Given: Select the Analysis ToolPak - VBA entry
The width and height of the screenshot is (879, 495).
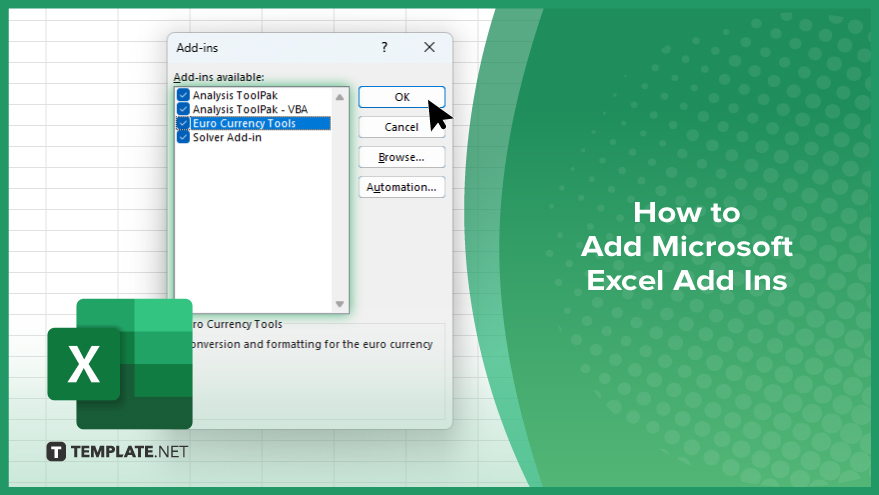Looking at the screenshot, I should 250,109.
